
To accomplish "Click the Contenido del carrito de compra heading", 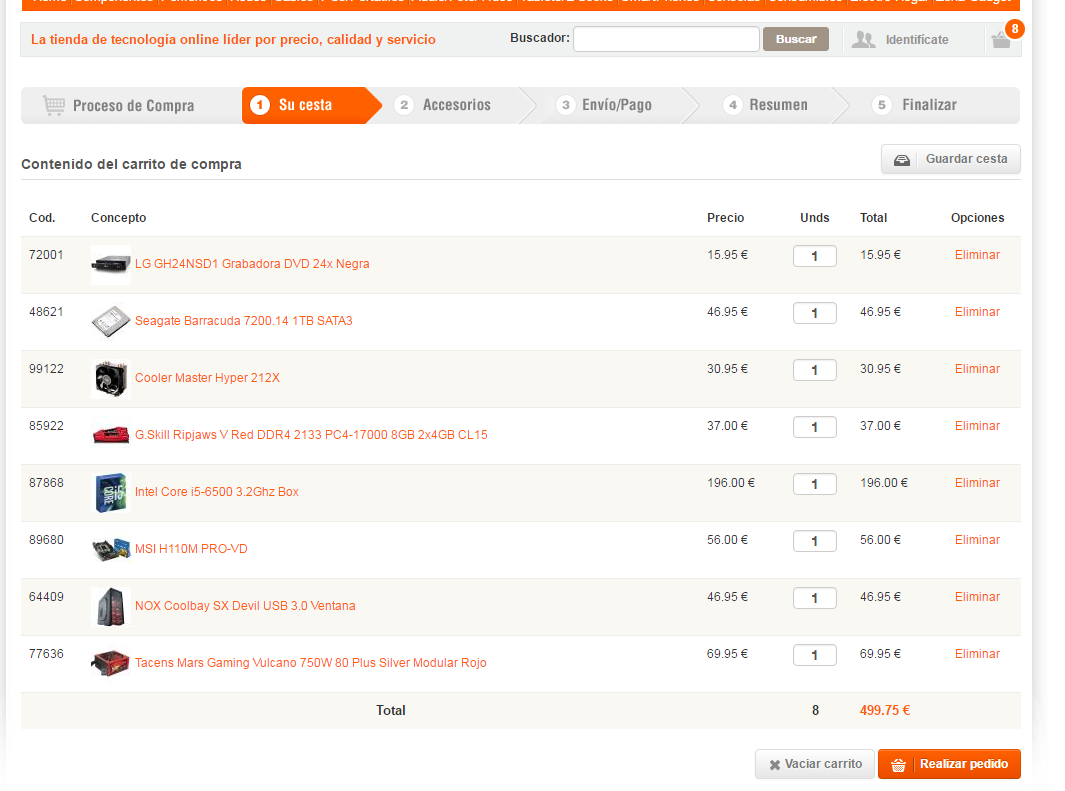I will (x=131, y=164).
